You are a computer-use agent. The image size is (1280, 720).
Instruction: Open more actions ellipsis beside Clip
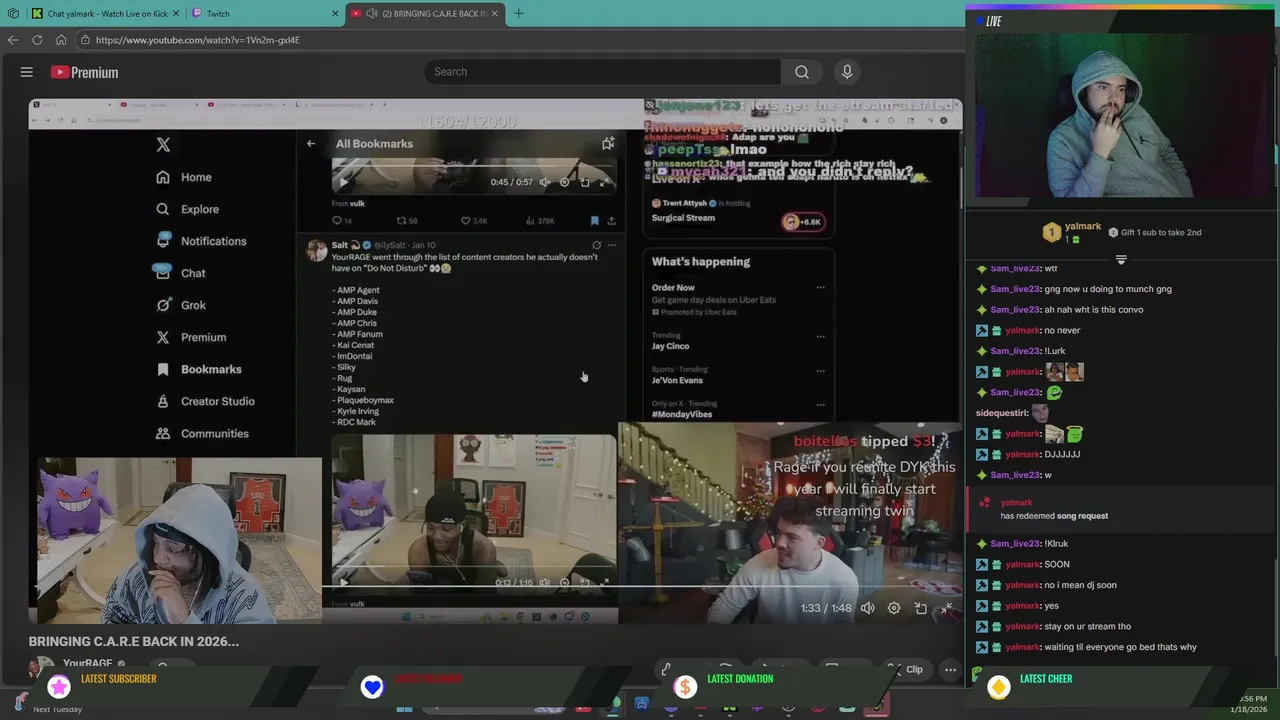951,670
